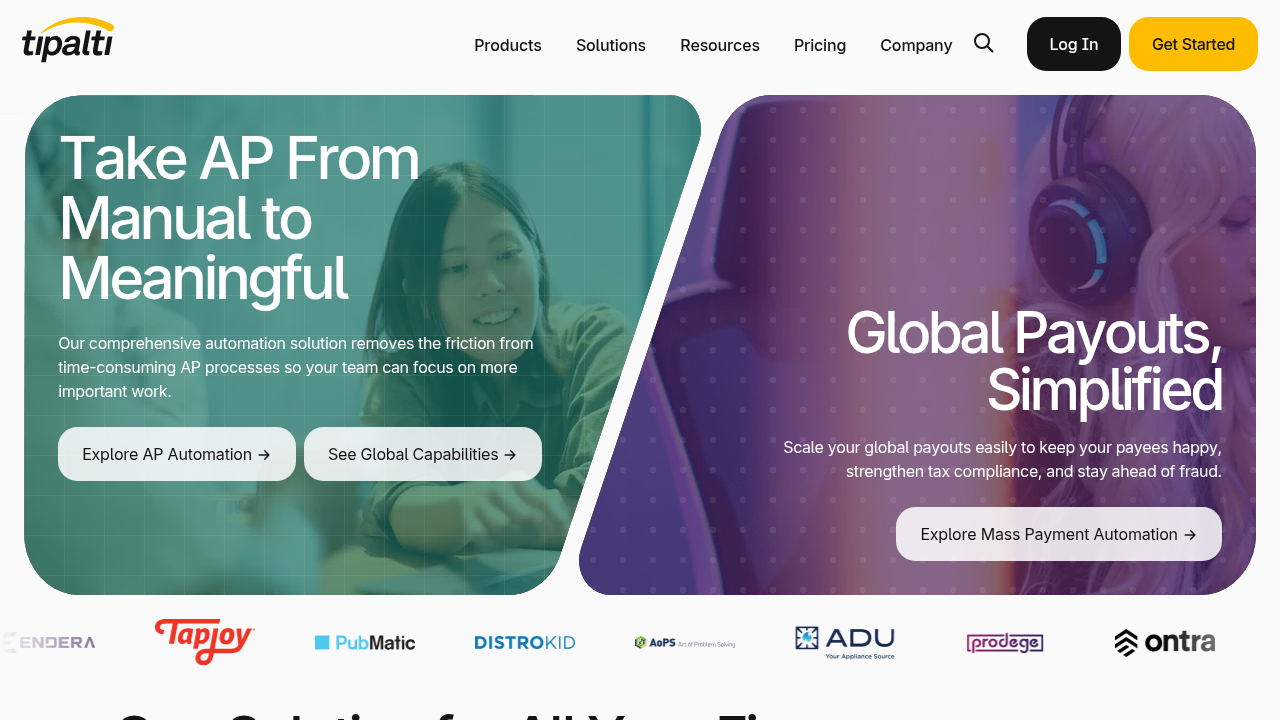Click the Tapjoy logo

[205, 642]
